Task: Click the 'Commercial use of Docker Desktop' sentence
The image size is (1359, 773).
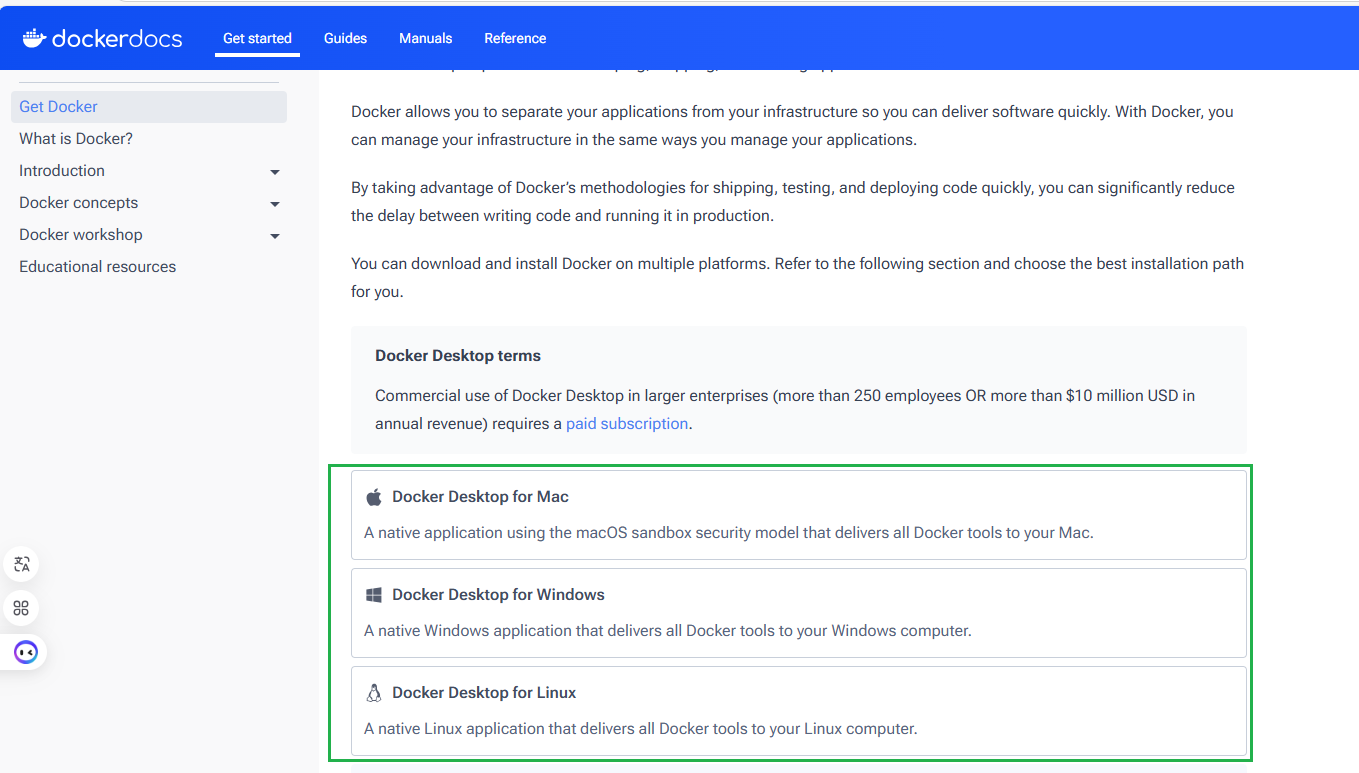Action: (x=785, y=410)
